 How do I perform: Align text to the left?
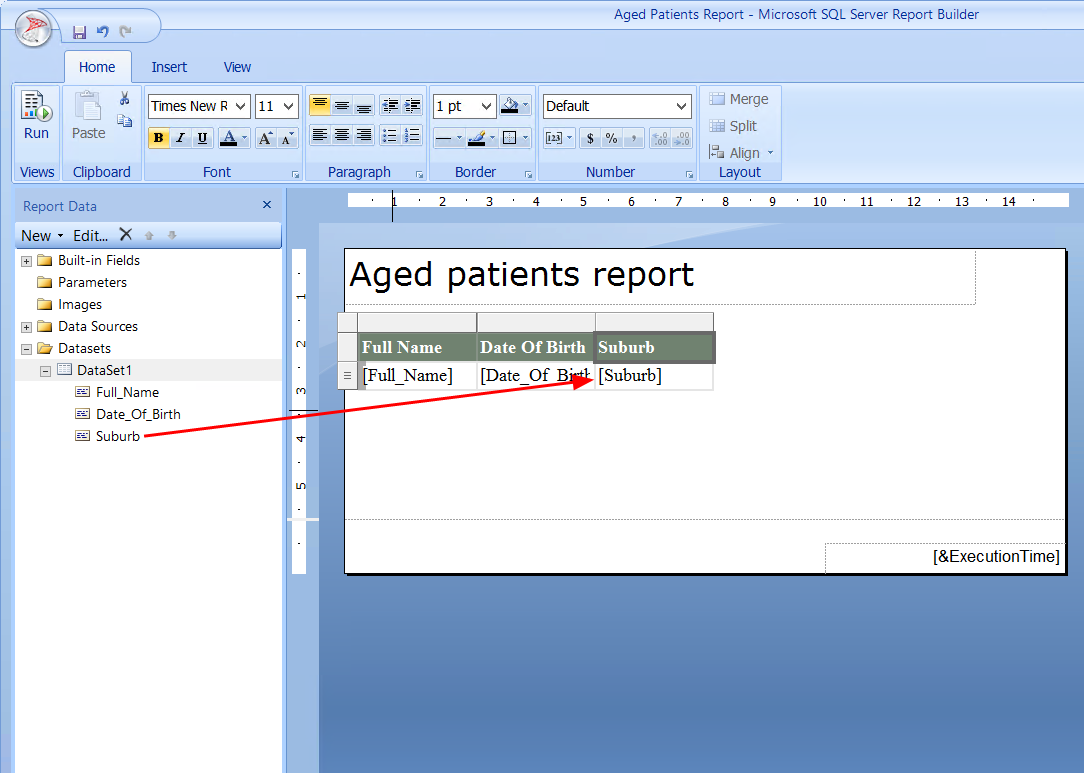coord(319,136)
